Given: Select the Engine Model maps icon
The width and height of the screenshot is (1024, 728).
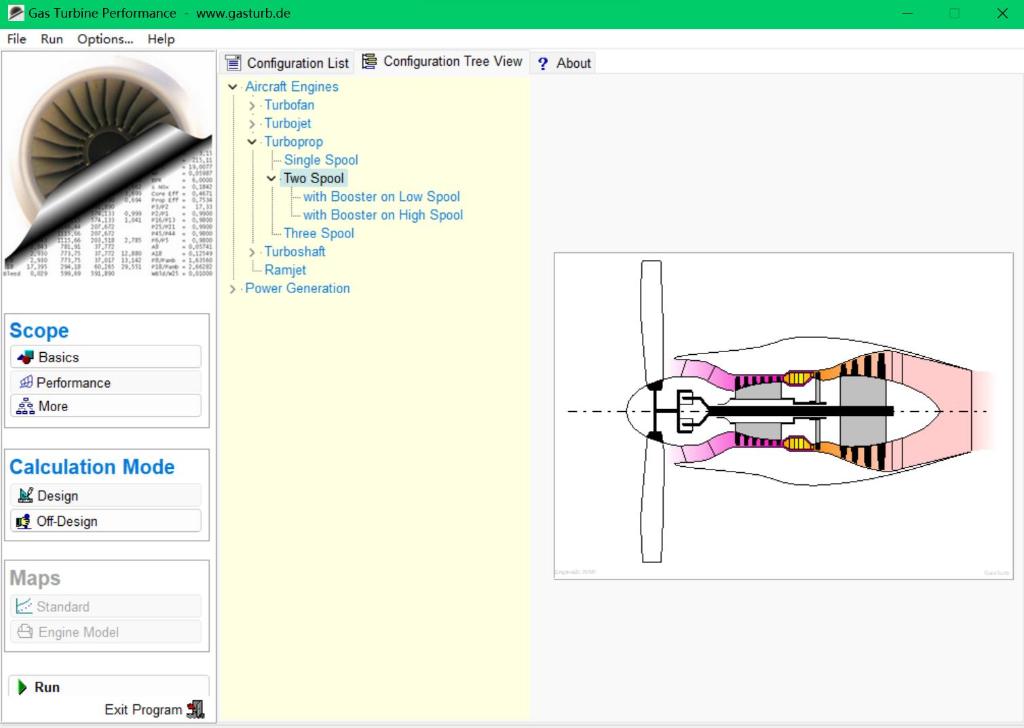Looking at the screenshot, I should [23, 630].
